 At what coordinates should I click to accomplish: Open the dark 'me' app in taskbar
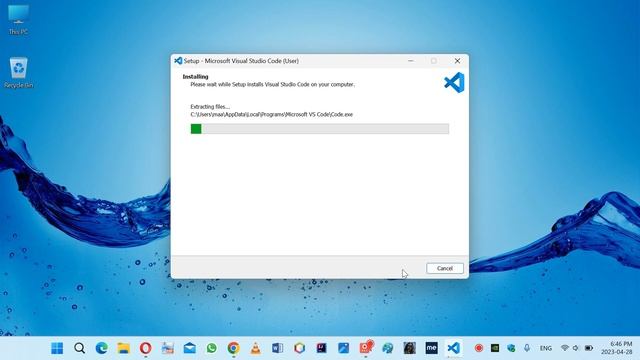(x=431, y=348)
